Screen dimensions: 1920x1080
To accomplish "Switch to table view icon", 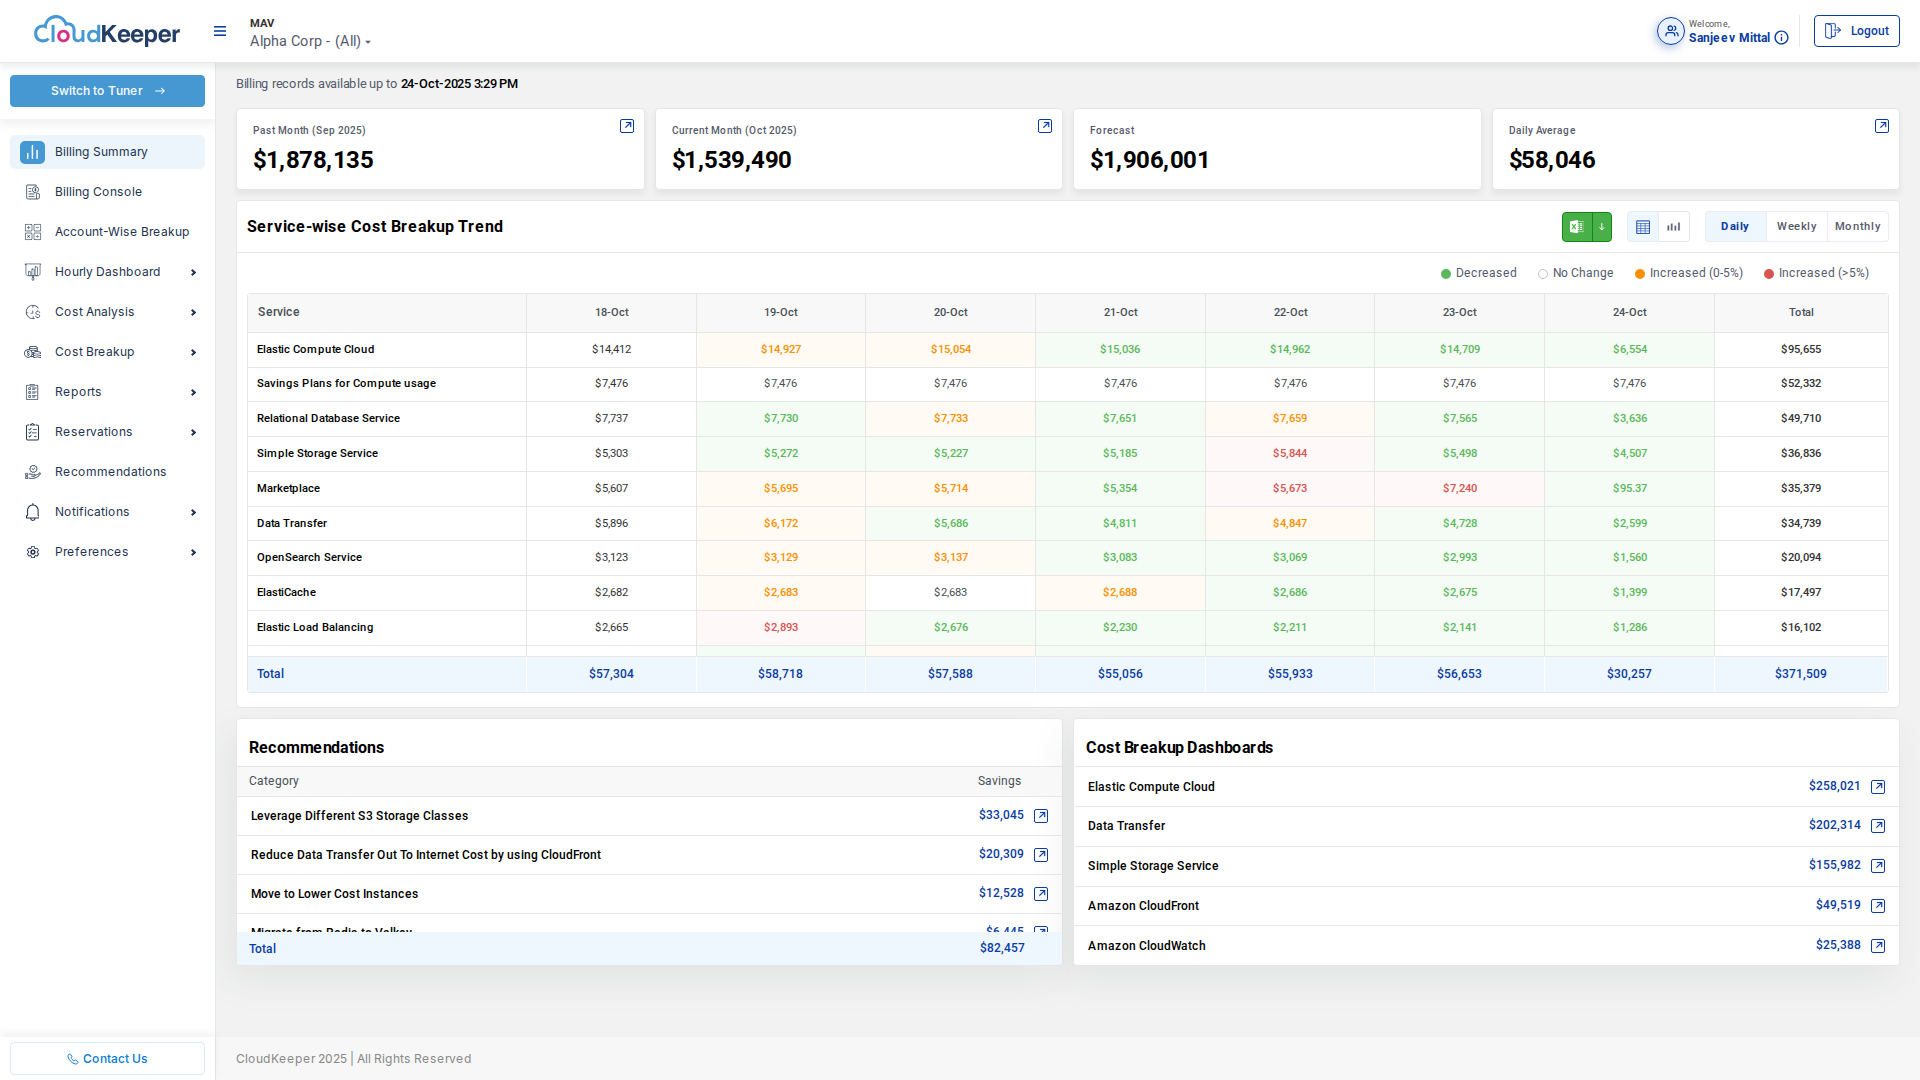I will (1642, 227).
